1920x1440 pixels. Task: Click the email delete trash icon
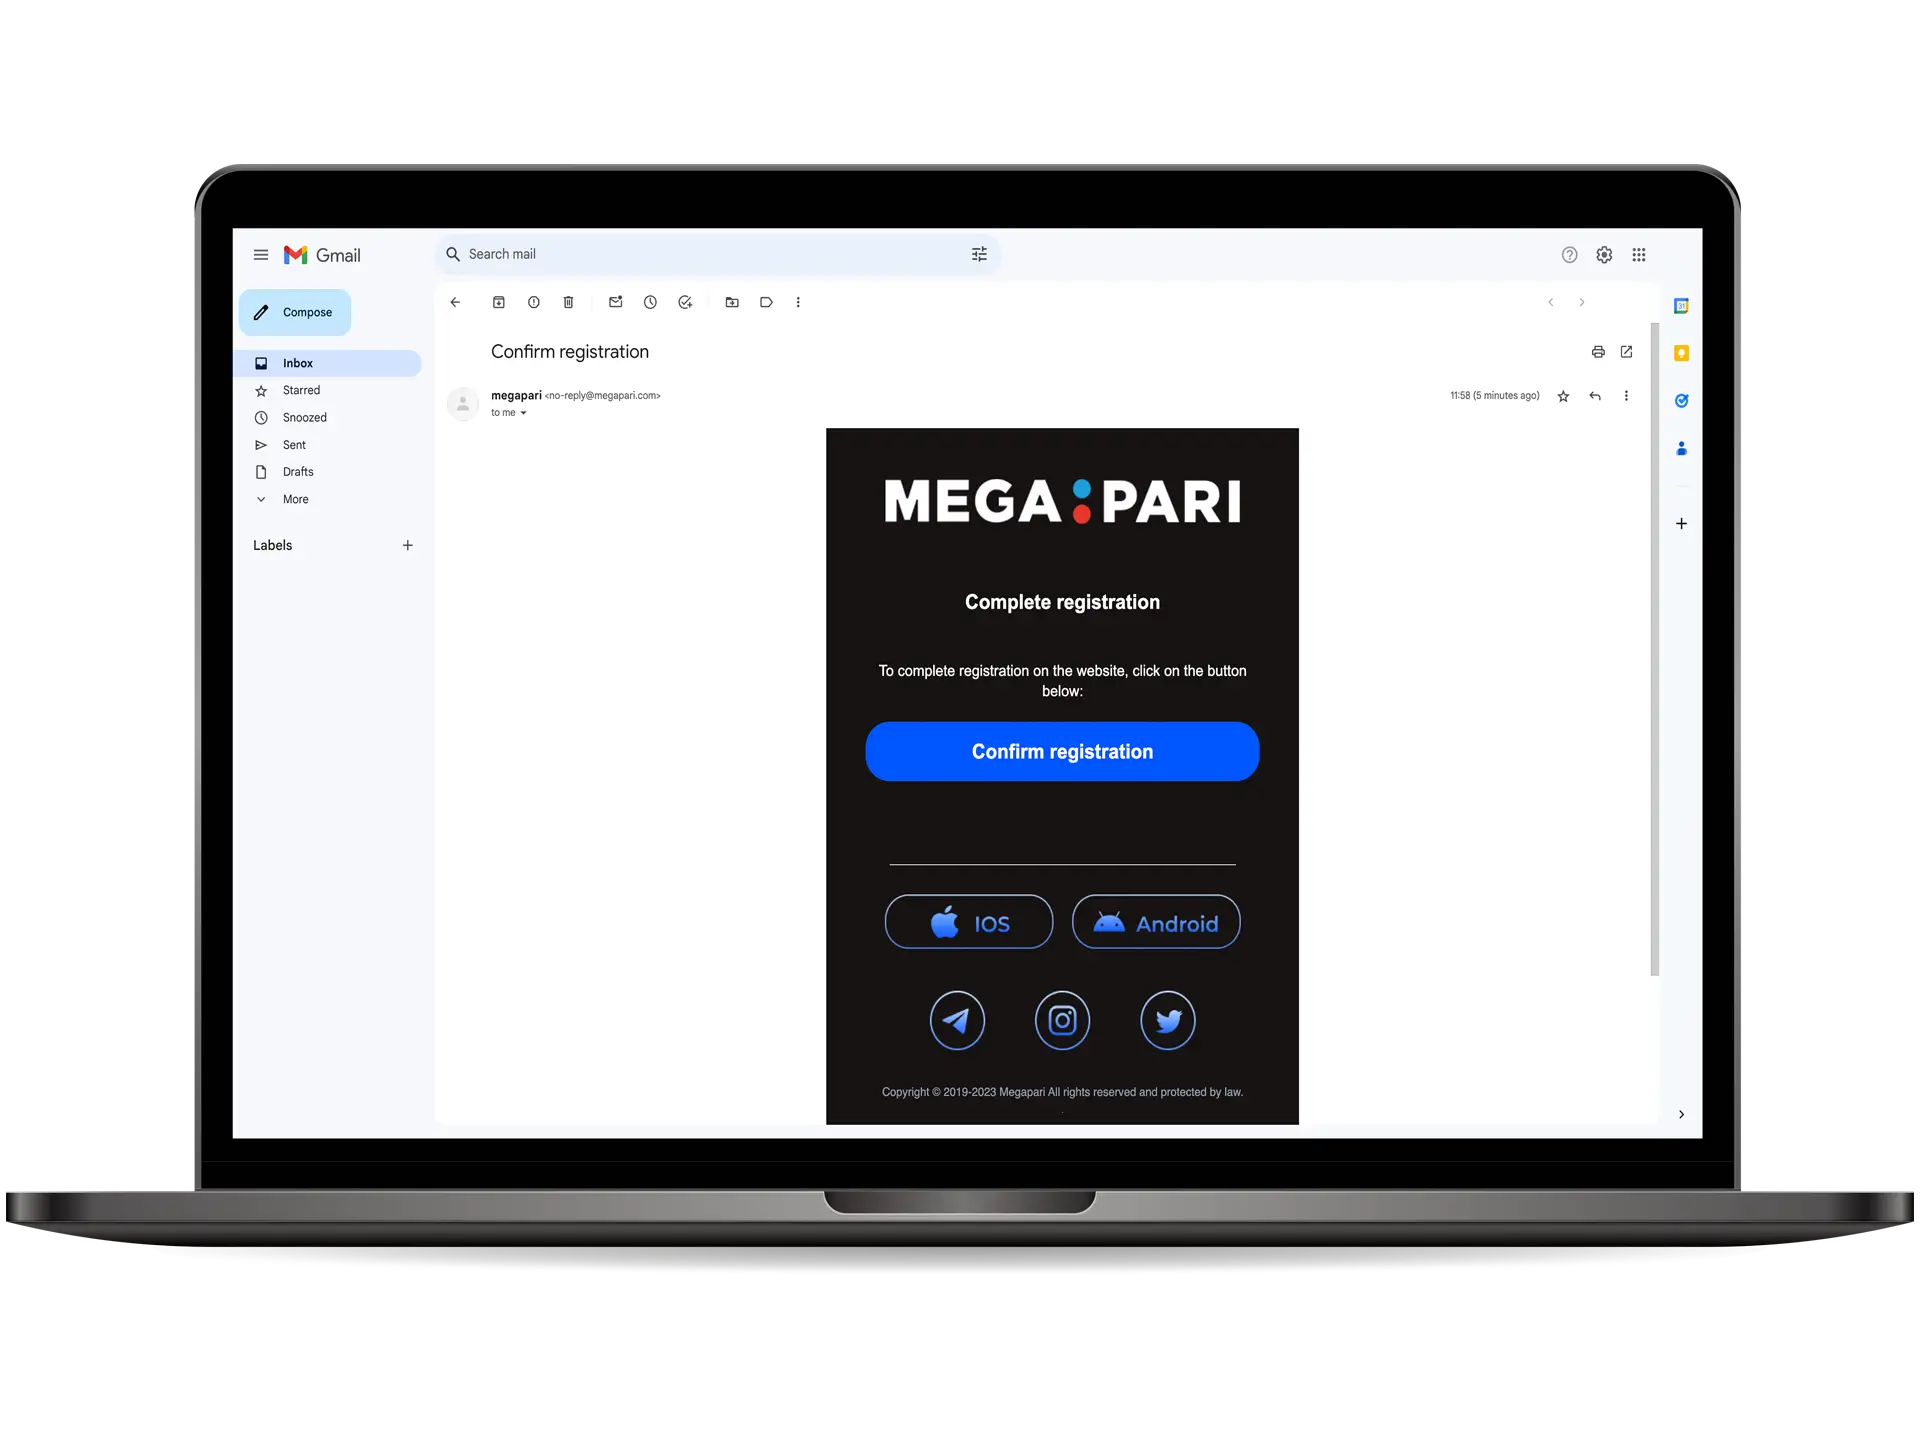pos(570,301)
